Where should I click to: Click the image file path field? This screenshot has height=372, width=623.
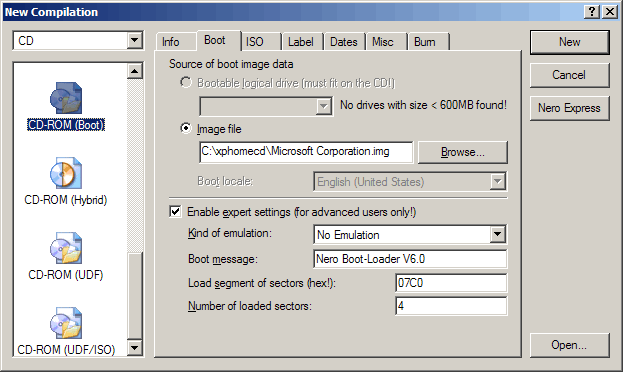click(x=306, y=152)
